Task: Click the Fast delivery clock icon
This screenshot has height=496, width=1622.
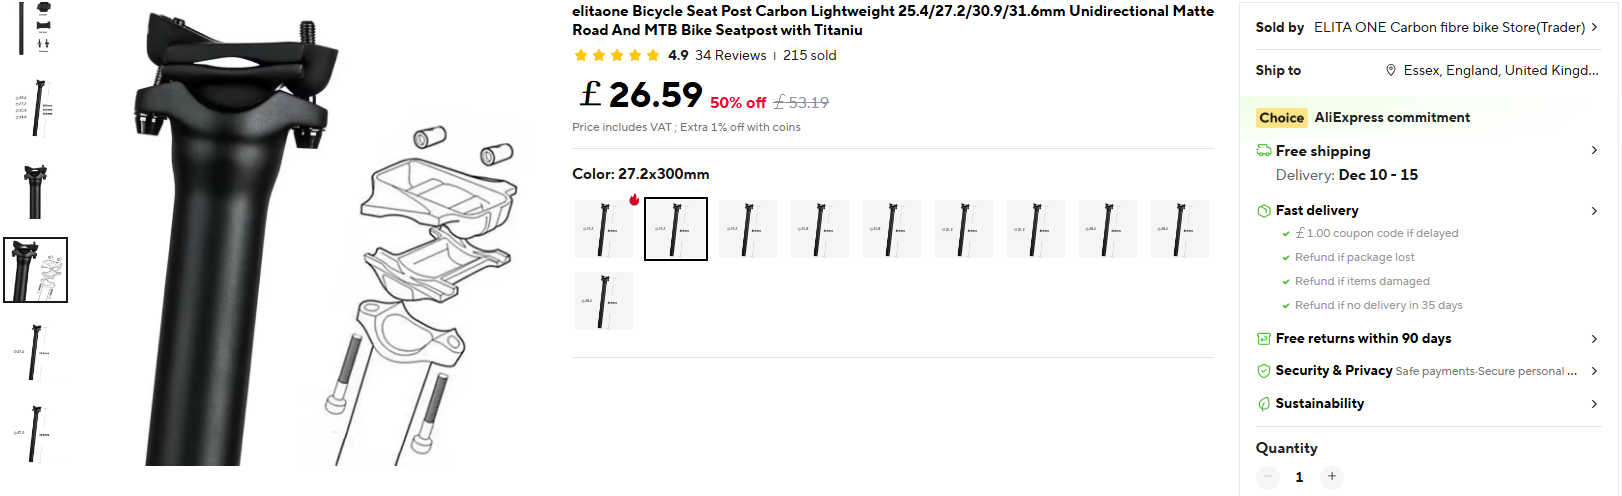Action: (1264, 211)
